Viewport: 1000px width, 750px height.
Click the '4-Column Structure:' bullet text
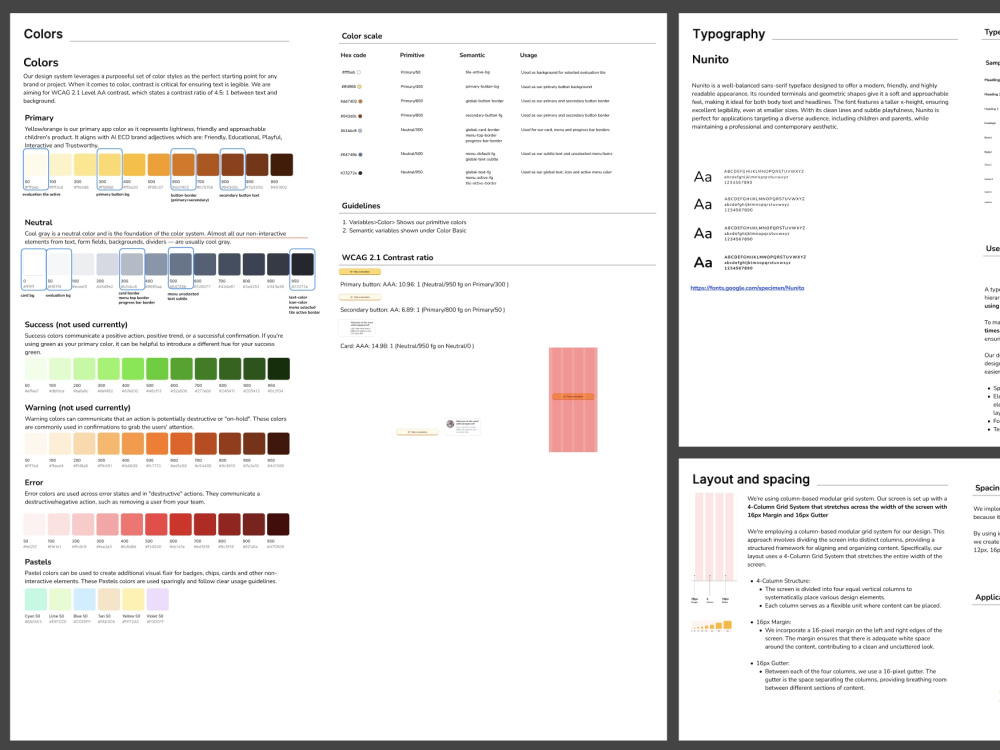783,581
